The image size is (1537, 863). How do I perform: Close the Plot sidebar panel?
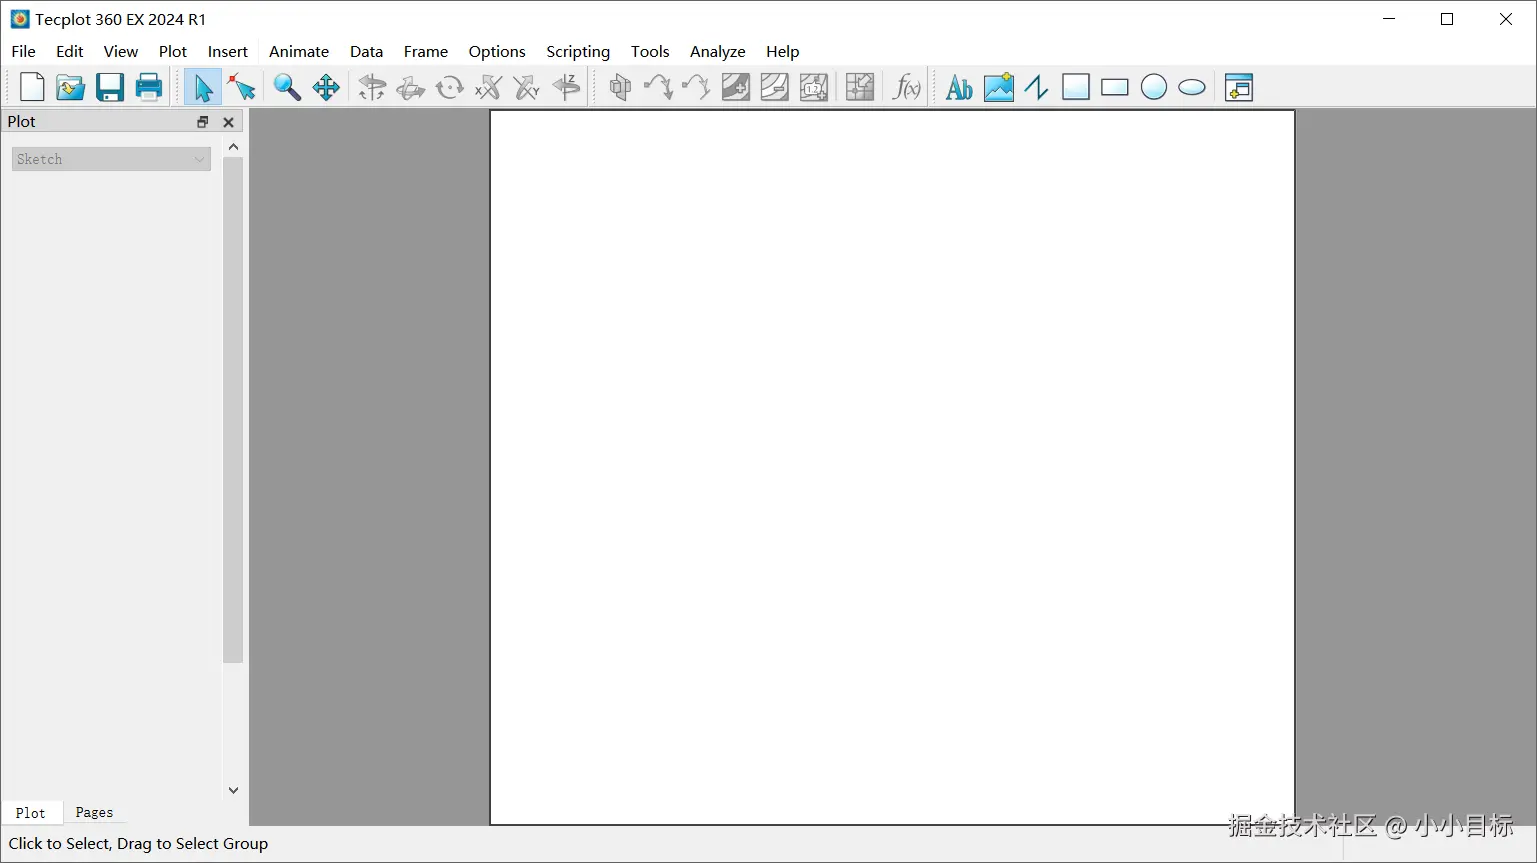(228, 122)
